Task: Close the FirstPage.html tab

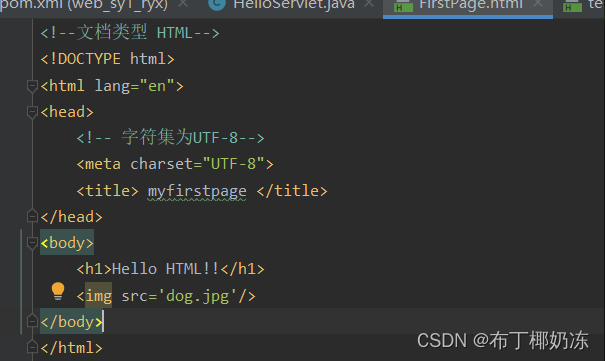Action: click(x=537, y=4)
